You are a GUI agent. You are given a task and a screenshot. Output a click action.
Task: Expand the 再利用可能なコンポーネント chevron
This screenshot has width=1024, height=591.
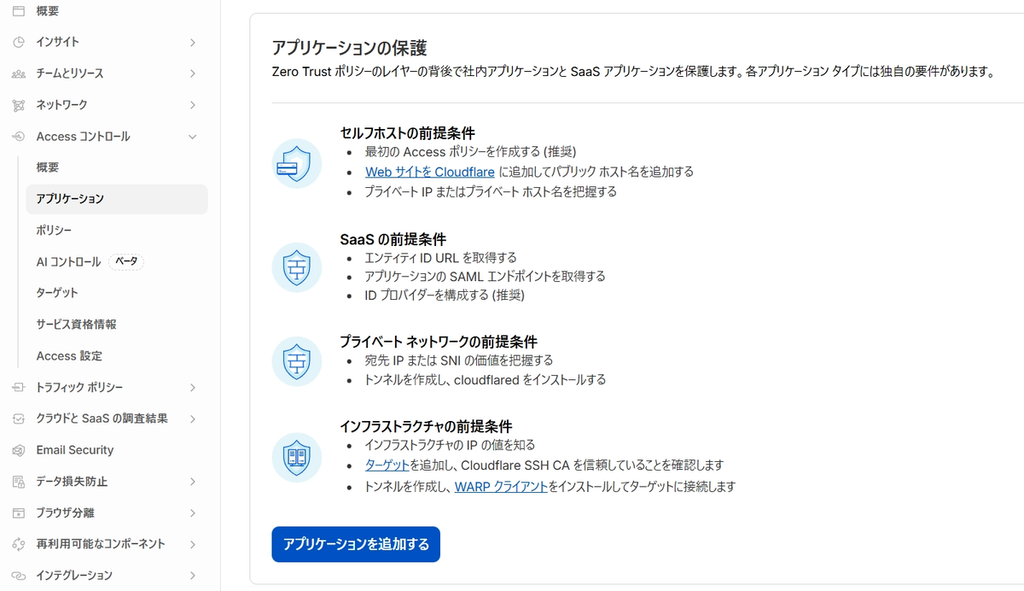pos(193,545)
